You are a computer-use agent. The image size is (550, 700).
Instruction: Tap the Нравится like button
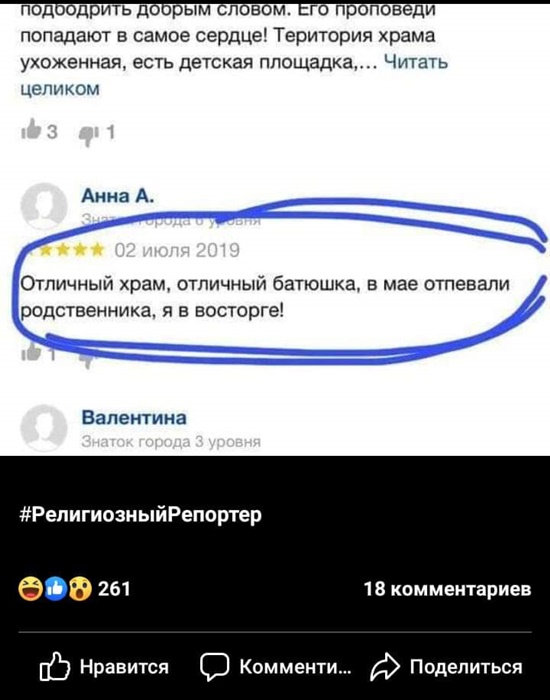coord(104,667)
